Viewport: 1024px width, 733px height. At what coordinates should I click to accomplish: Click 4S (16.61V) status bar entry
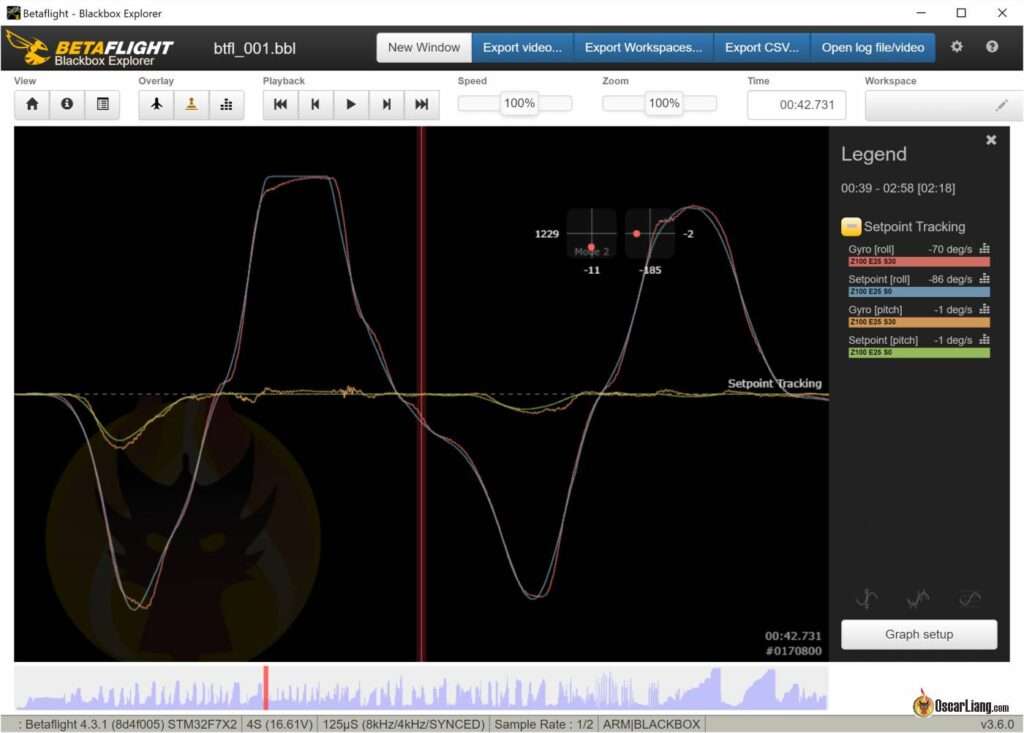point(280,724)
